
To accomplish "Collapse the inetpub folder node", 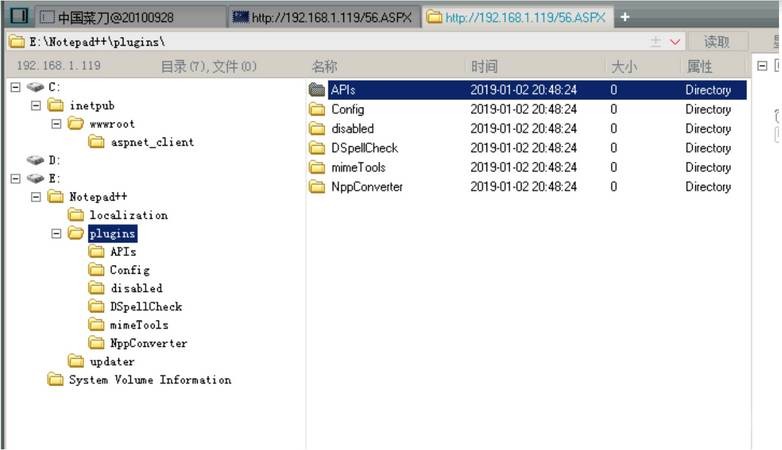I will pyautogui.click(x=36, y=106).
